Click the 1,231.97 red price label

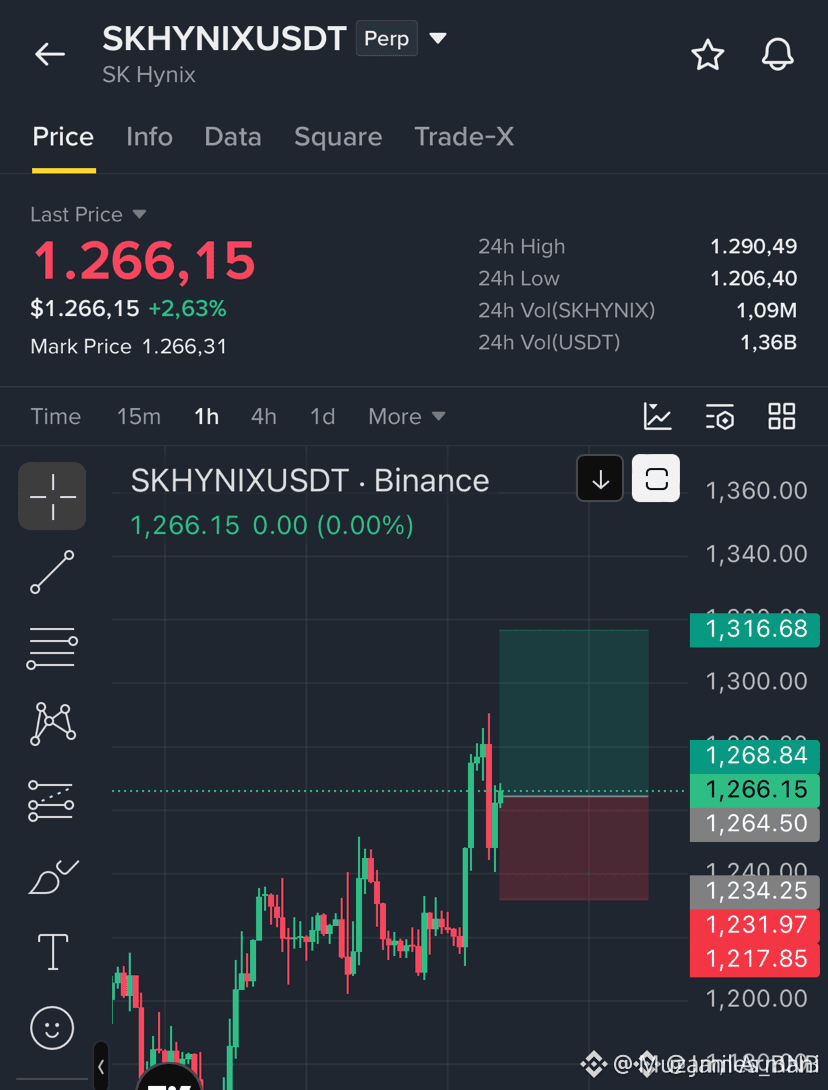755,925
